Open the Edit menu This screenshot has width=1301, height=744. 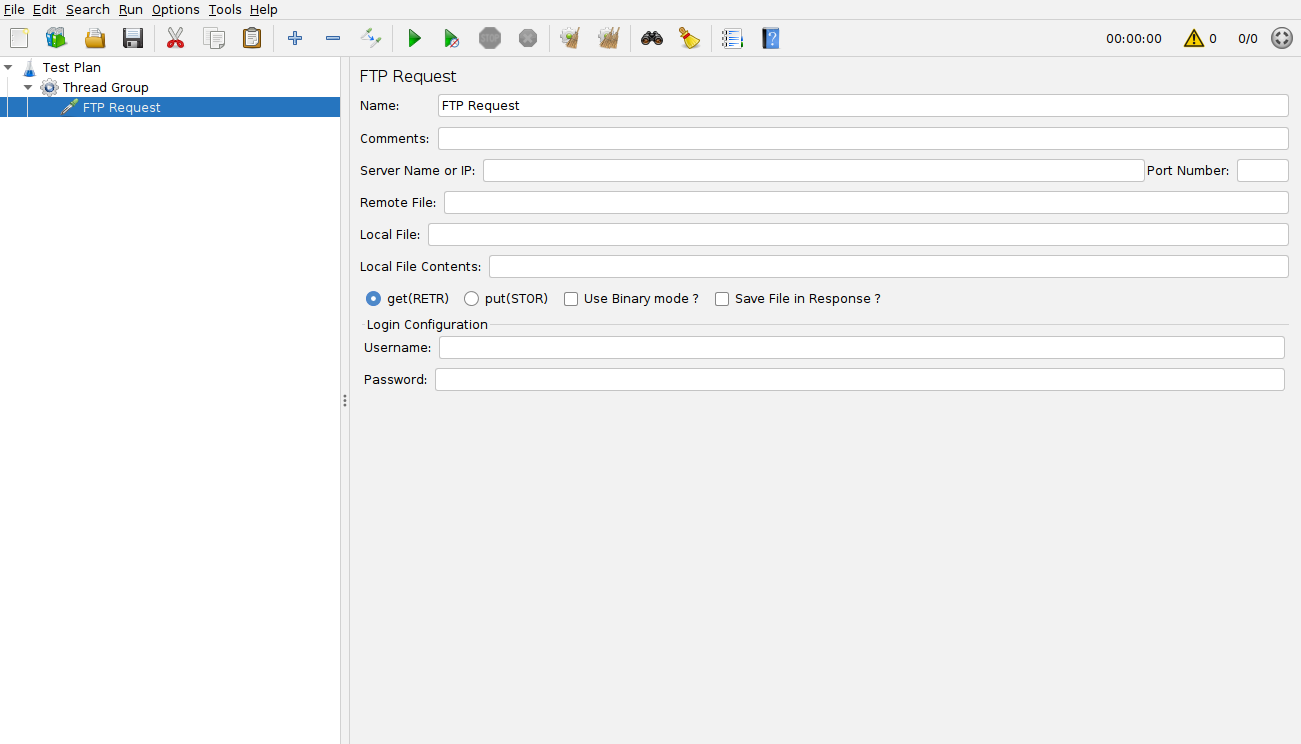tap(44, 9)
